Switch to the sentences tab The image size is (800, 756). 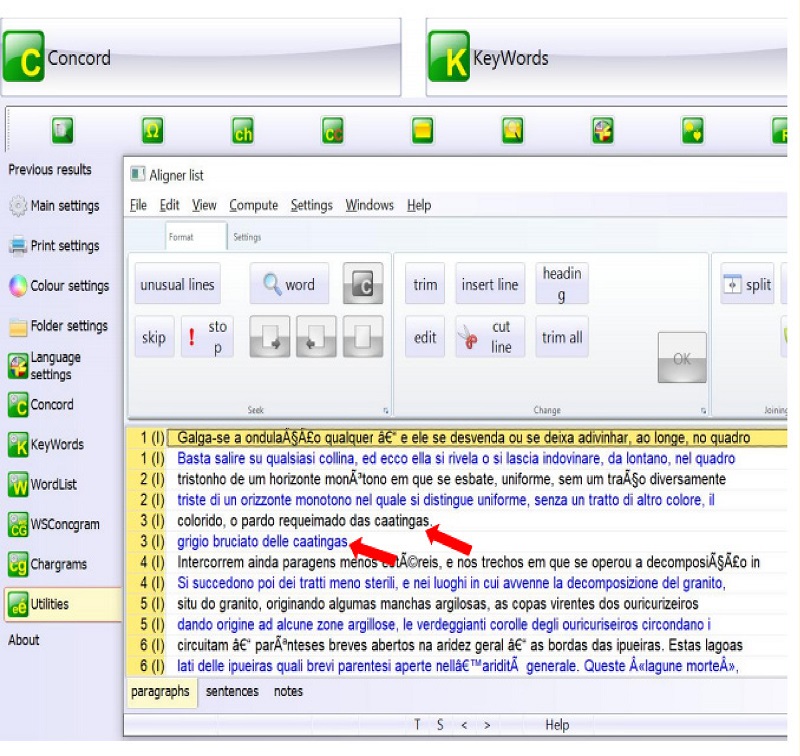(x=232, y=691)
